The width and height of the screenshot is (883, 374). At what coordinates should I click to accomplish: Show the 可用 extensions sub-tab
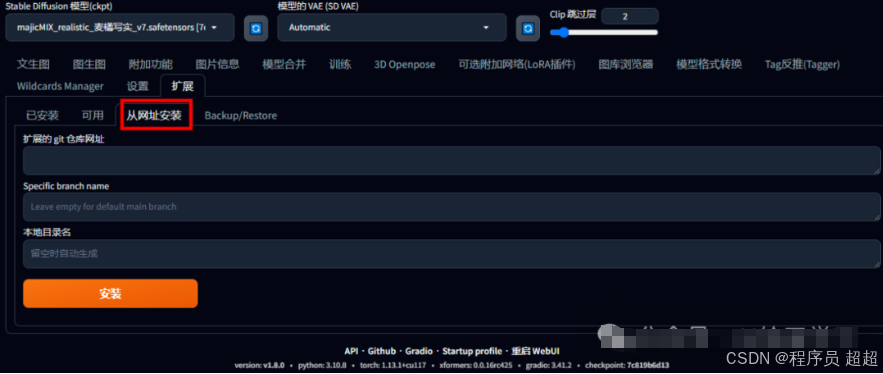(92, 115)
